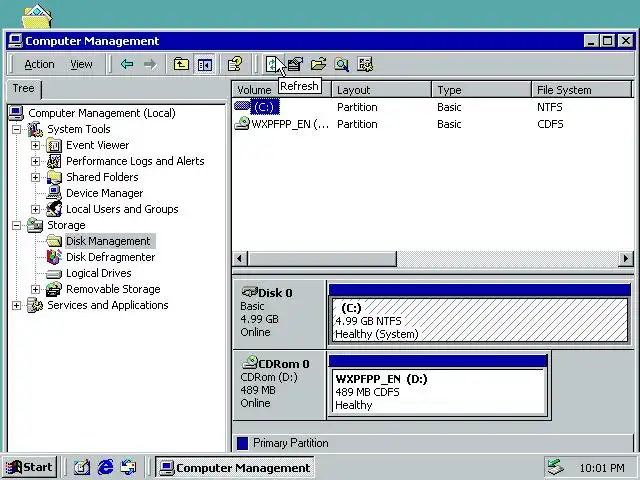Click the Disk Defragmenter icon
Screen dimensions: 640x480
coord(54,257)
